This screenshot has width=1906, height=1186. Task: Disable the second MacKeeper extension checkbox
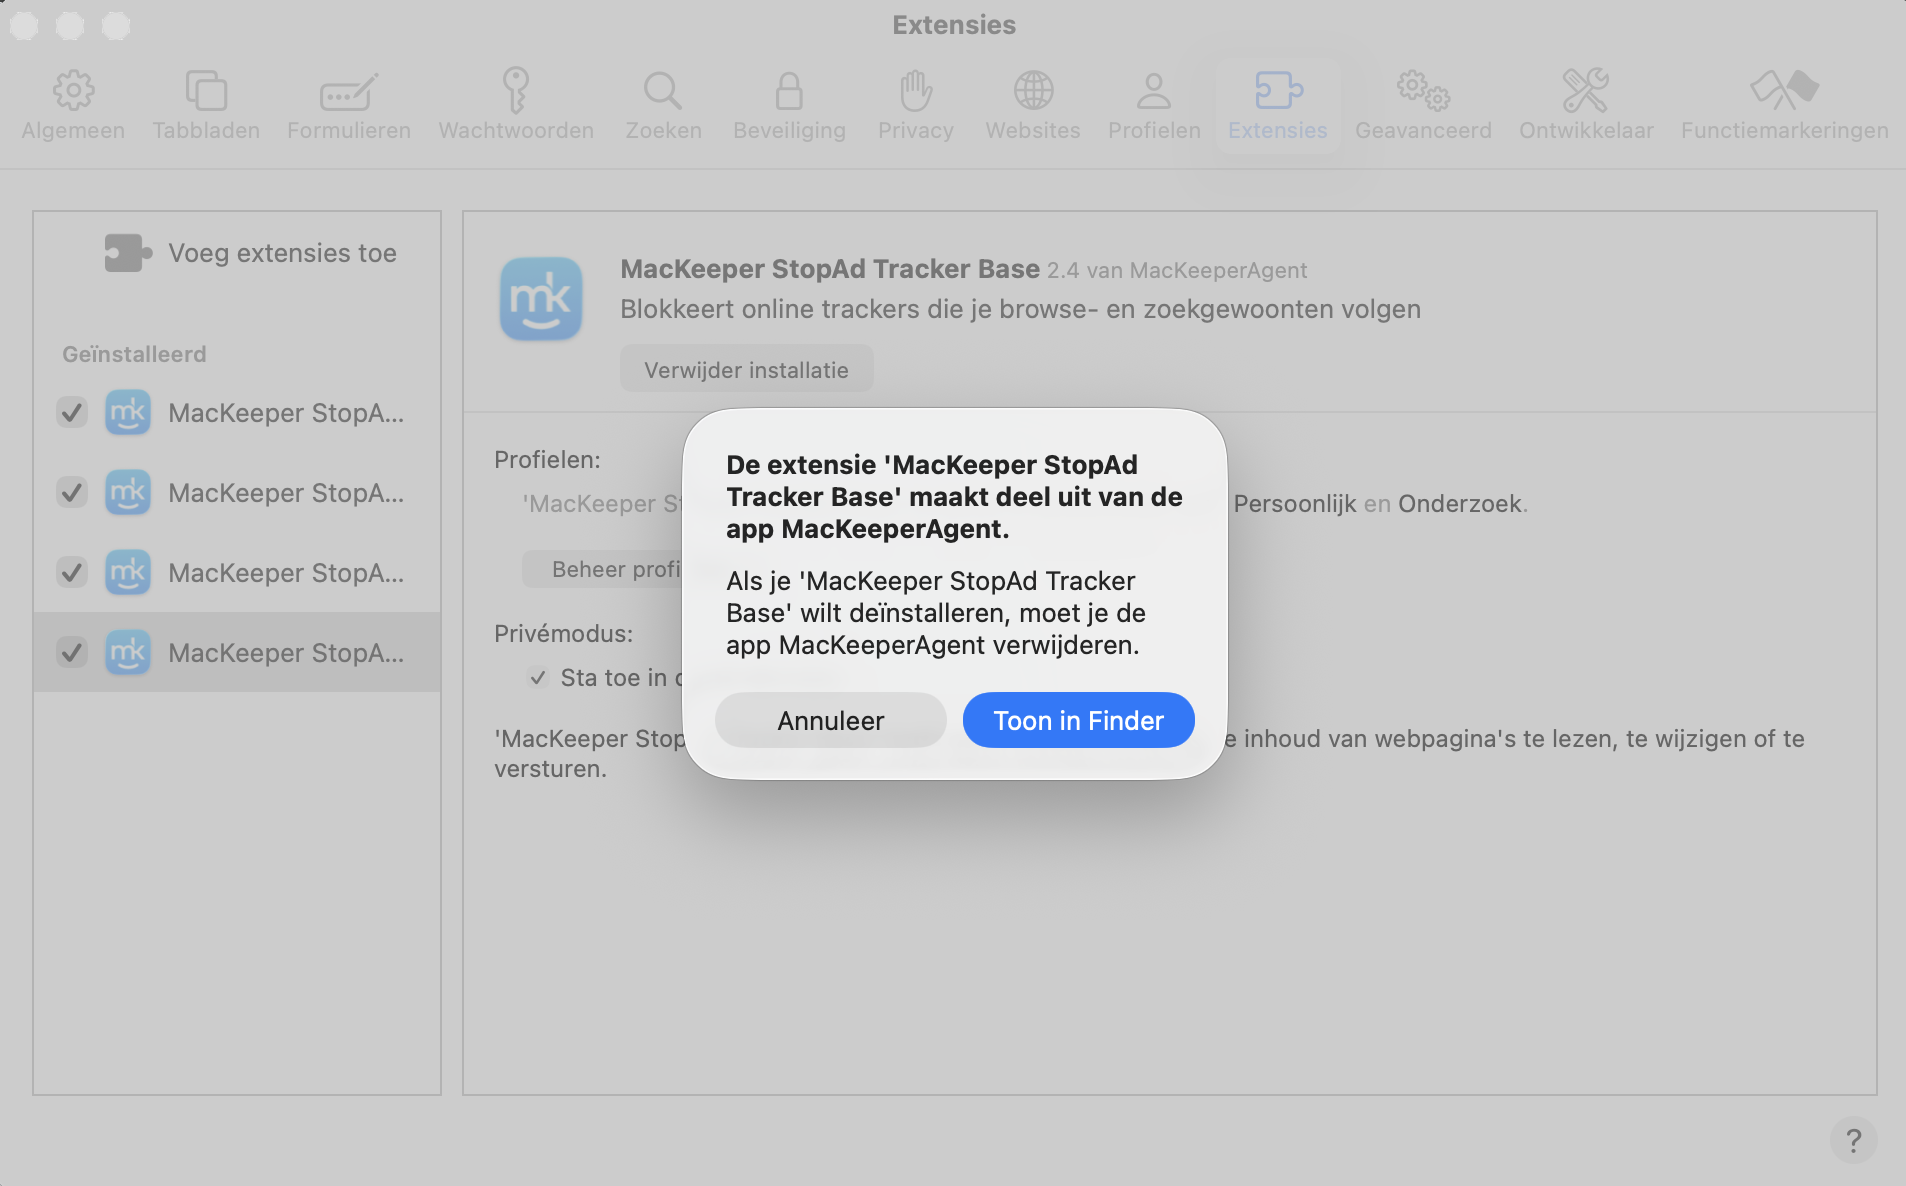pyautogui.click(x=71, y=492)
